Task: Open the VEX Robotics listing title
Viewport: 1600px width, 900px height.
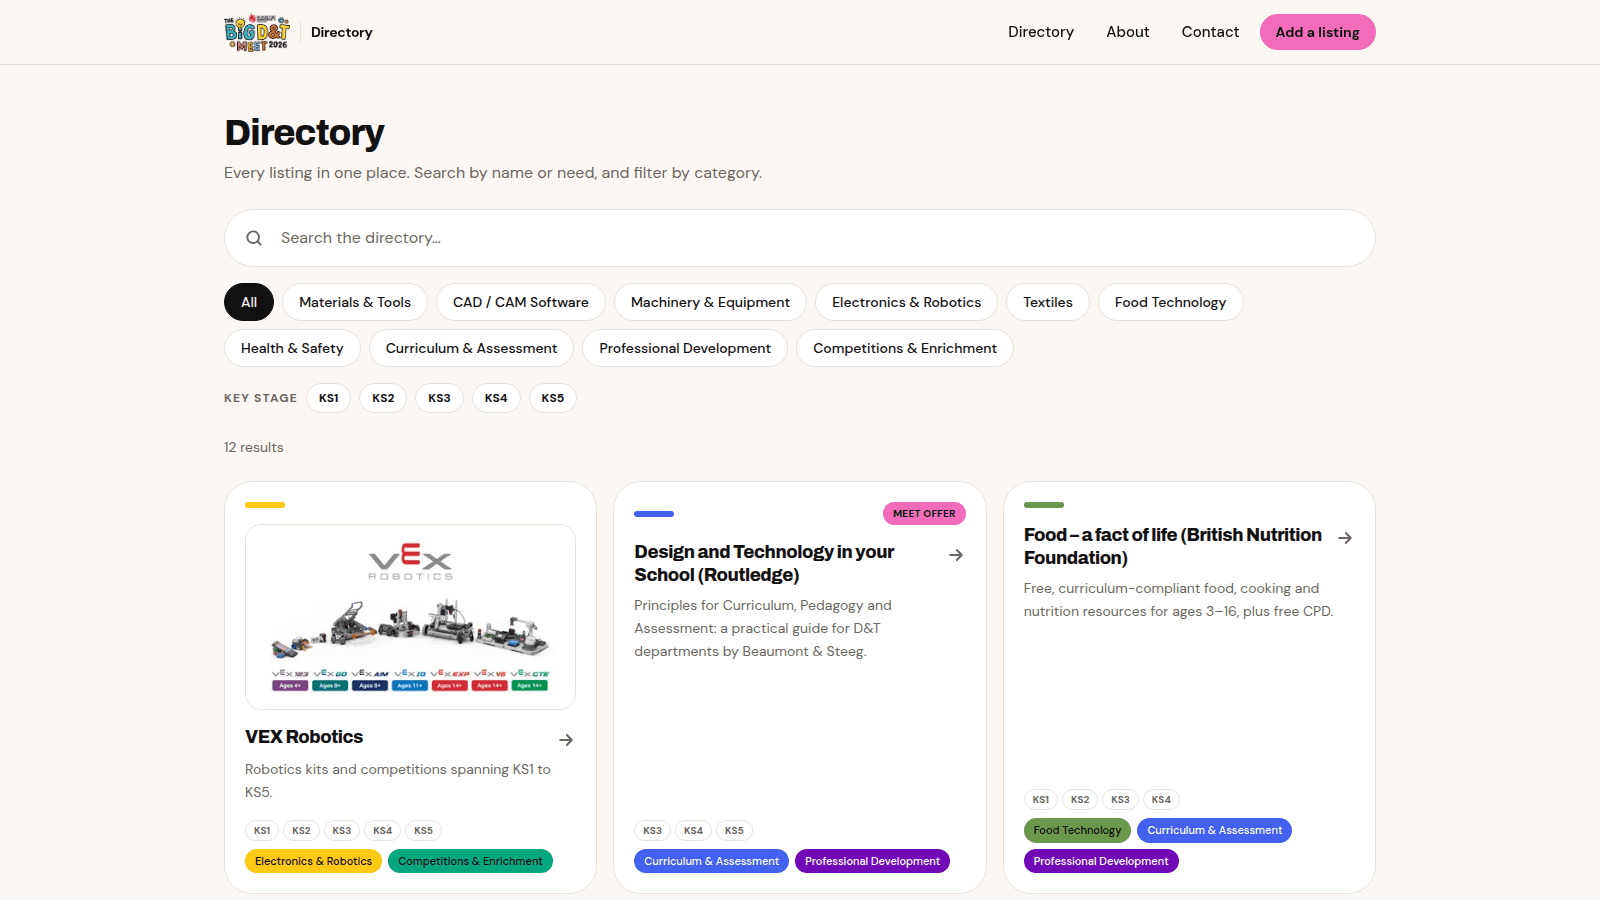Action: coord(304,737)
